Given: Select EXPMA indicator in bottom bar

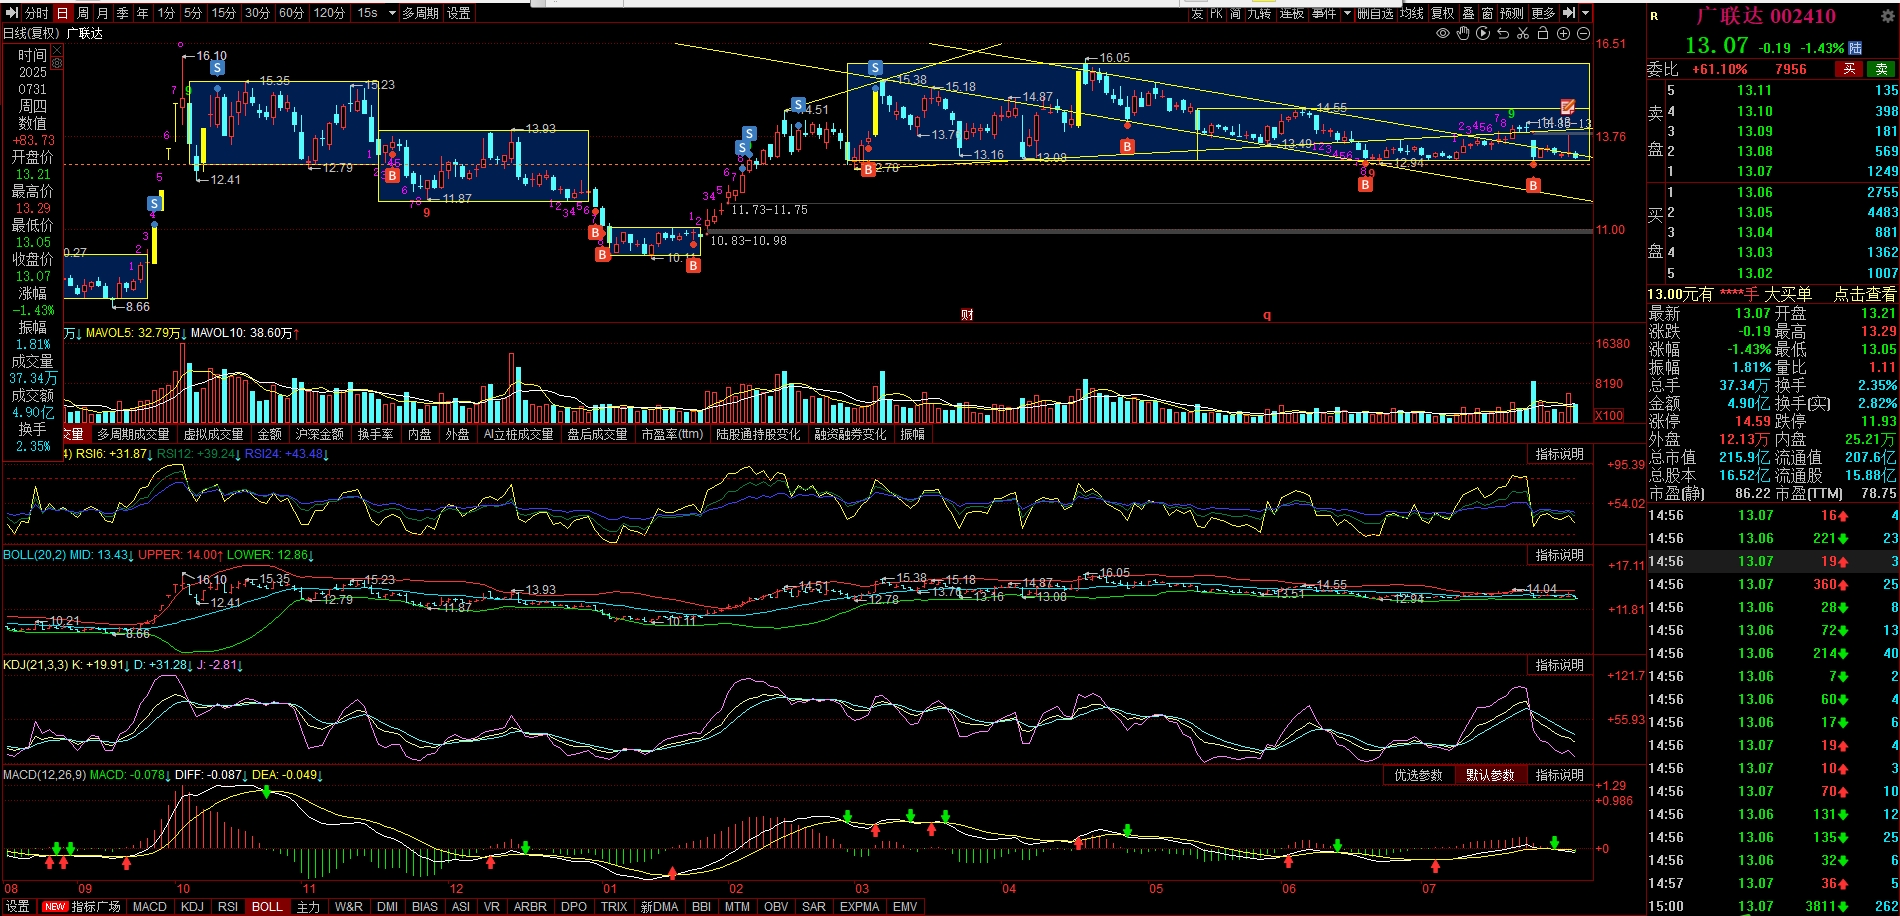Looking at the screenshot, I should [x=860, y=907].
